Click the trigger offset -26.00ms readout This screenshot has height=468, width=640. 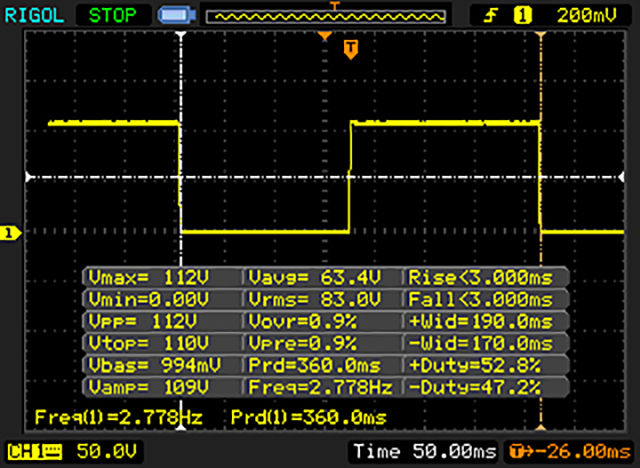click(570, 452)
